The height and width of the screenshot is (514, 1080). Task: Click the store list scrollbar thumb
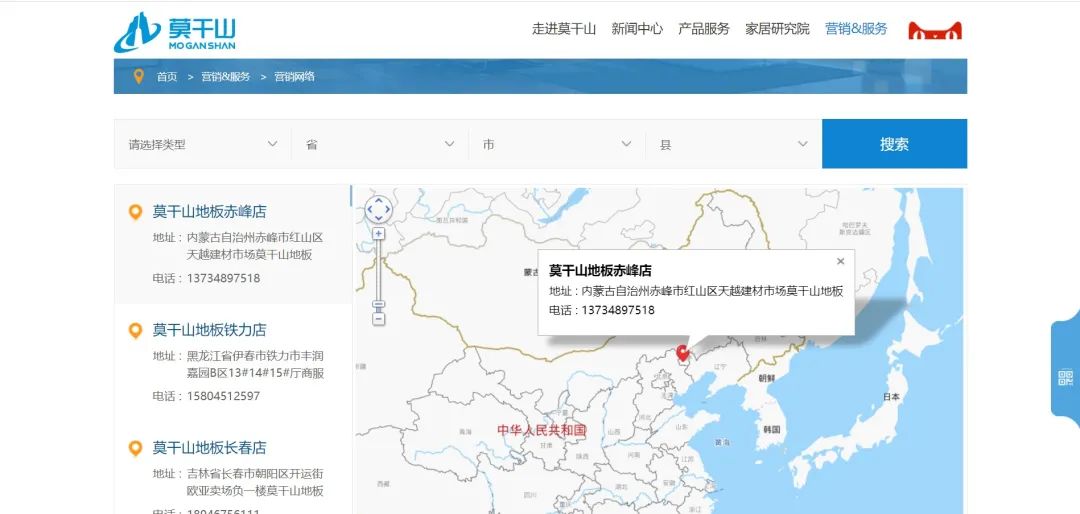351,196
